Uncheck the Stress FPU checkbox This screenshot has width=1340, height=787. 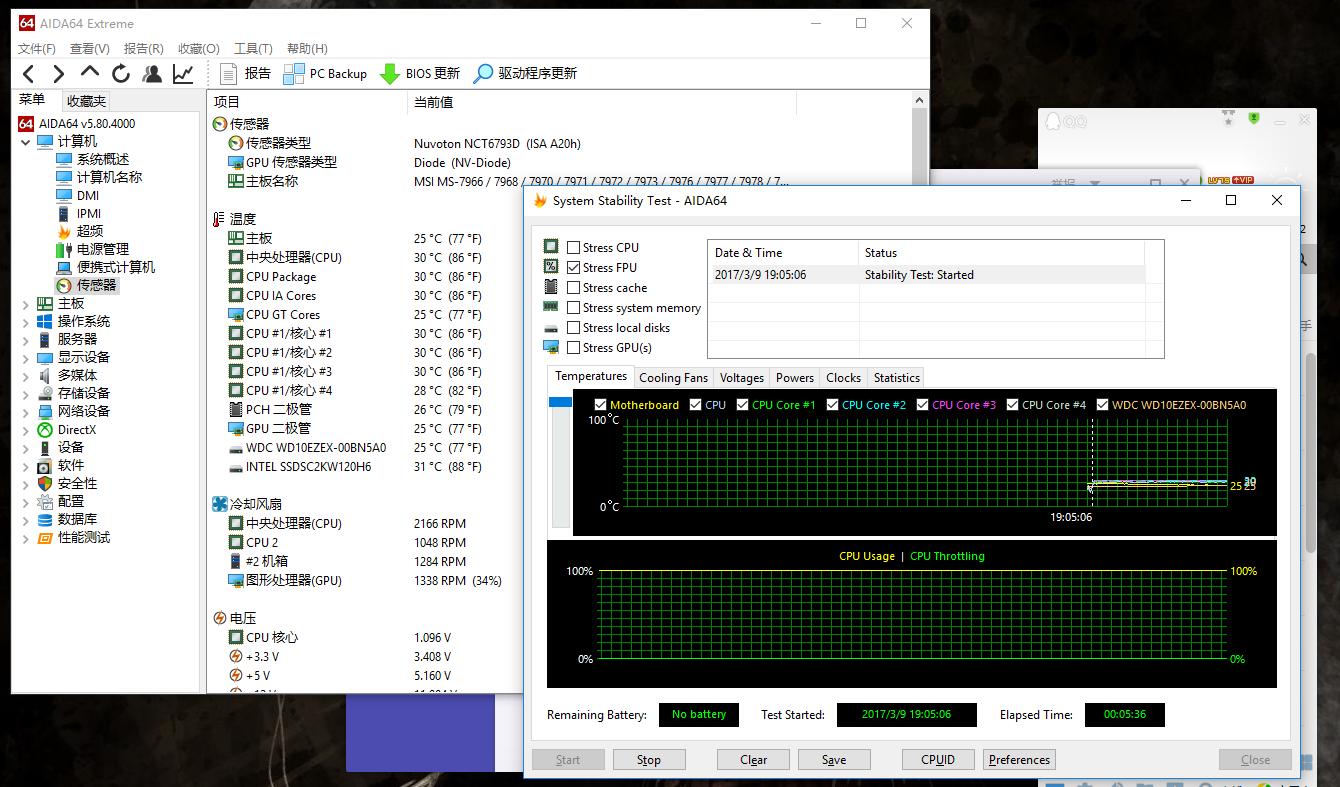pos(574,268)
